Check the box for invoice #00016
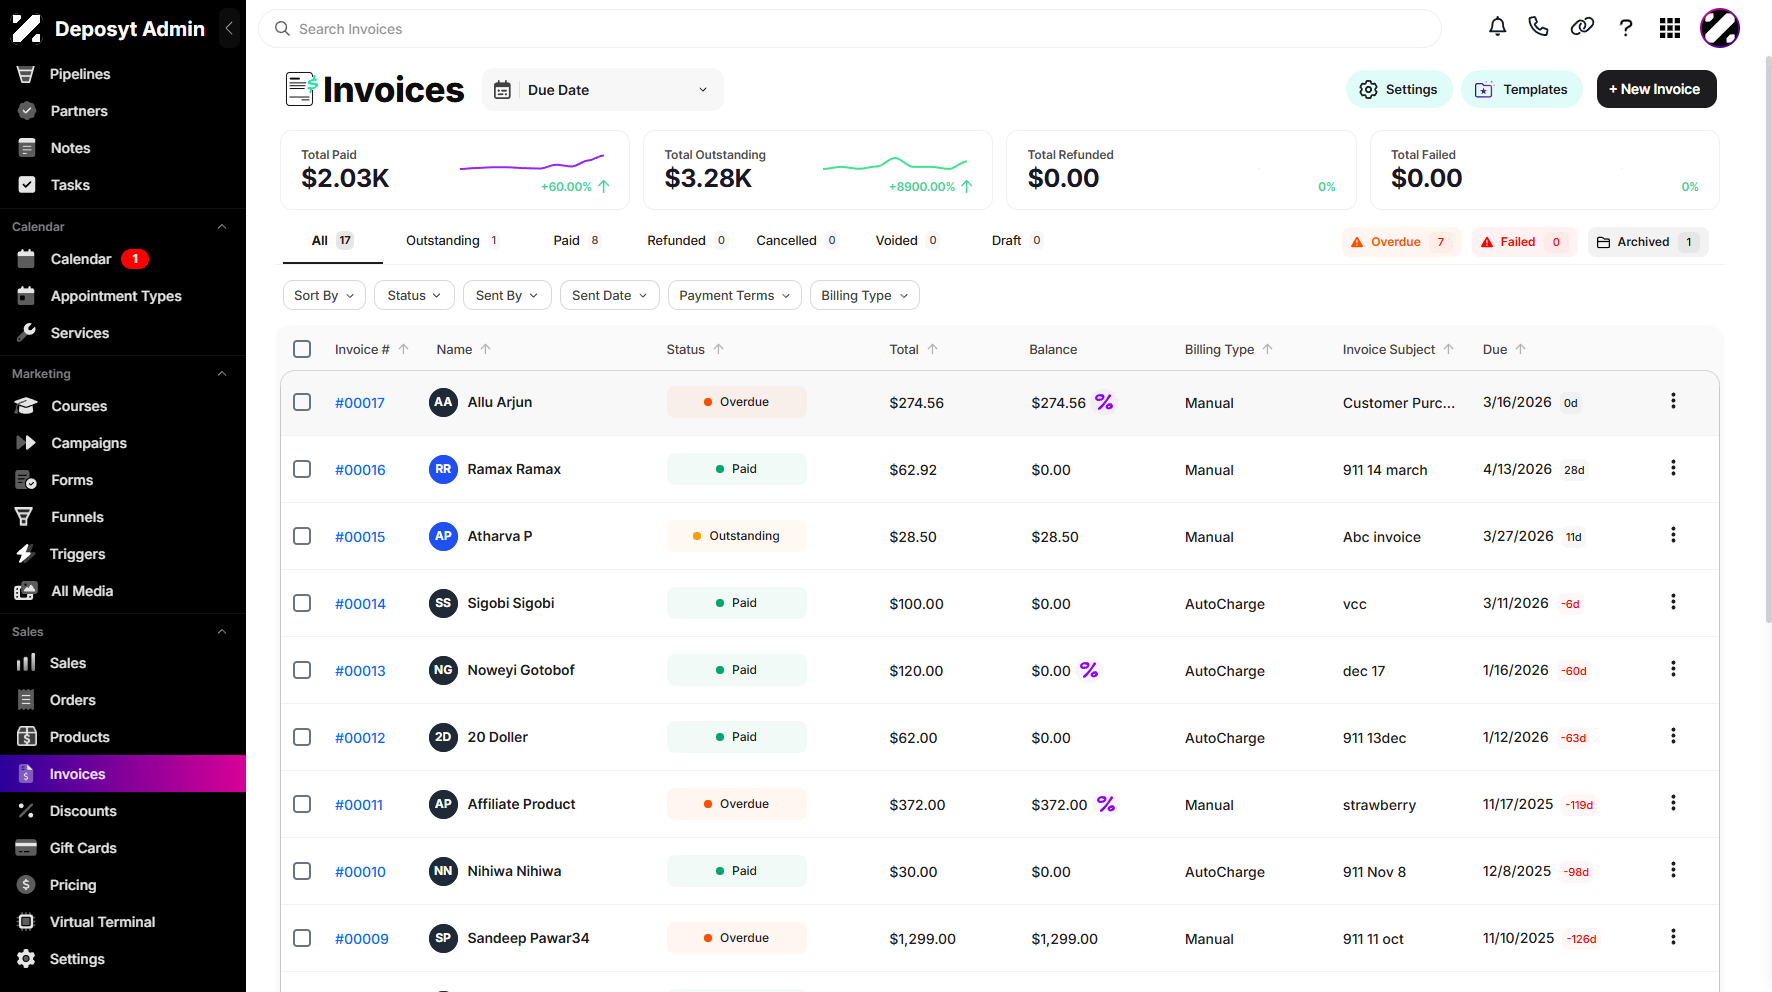The height and width of the screenshot is (992, 1772). tap(302, 469)
